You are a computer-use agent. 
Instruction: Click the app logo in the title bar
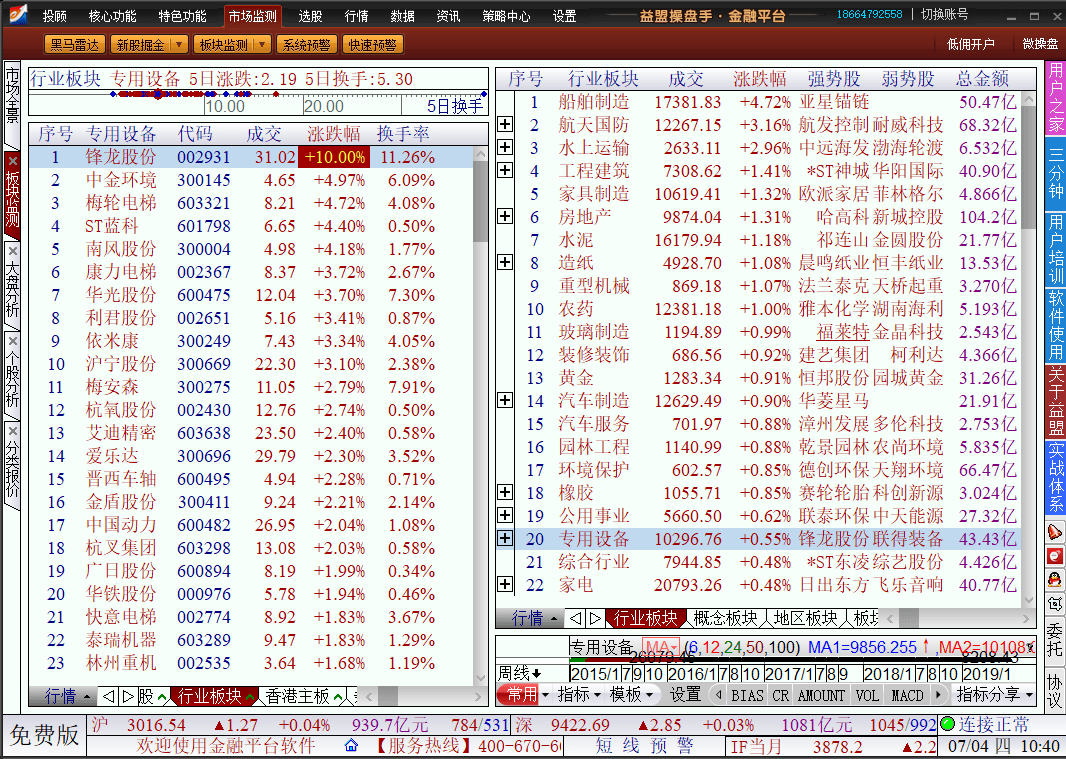coord(18,14)
